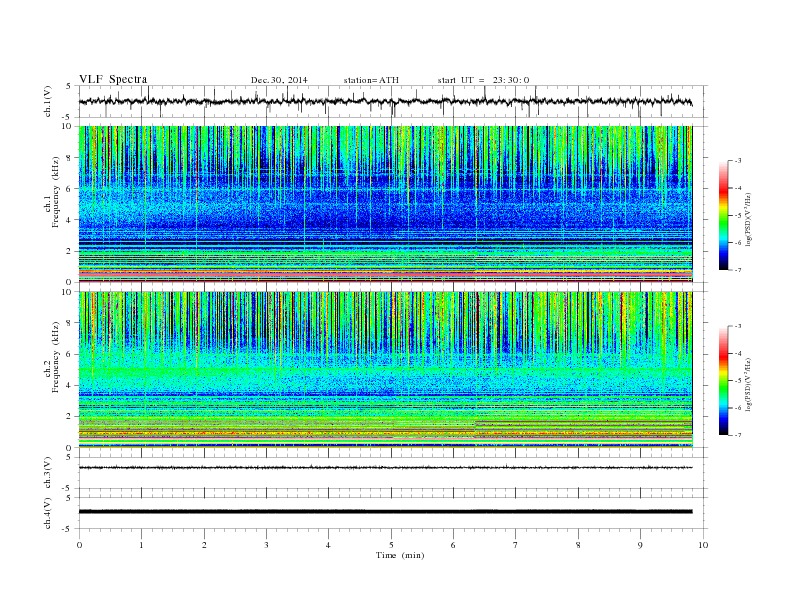Click the "2" kHz tick on ch.1 spectrogram
The height and width of the screenshot is (612, 792).
click(x=70, y=251)
